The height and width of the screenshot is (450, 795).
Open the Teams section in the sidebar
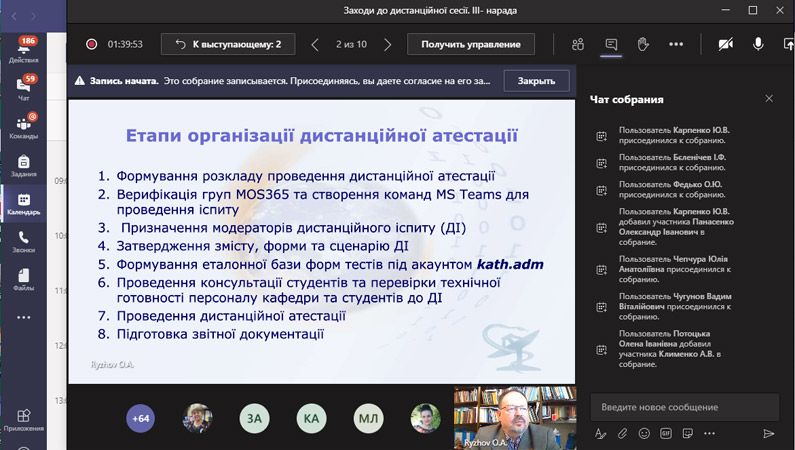click(x=23, y=127)
